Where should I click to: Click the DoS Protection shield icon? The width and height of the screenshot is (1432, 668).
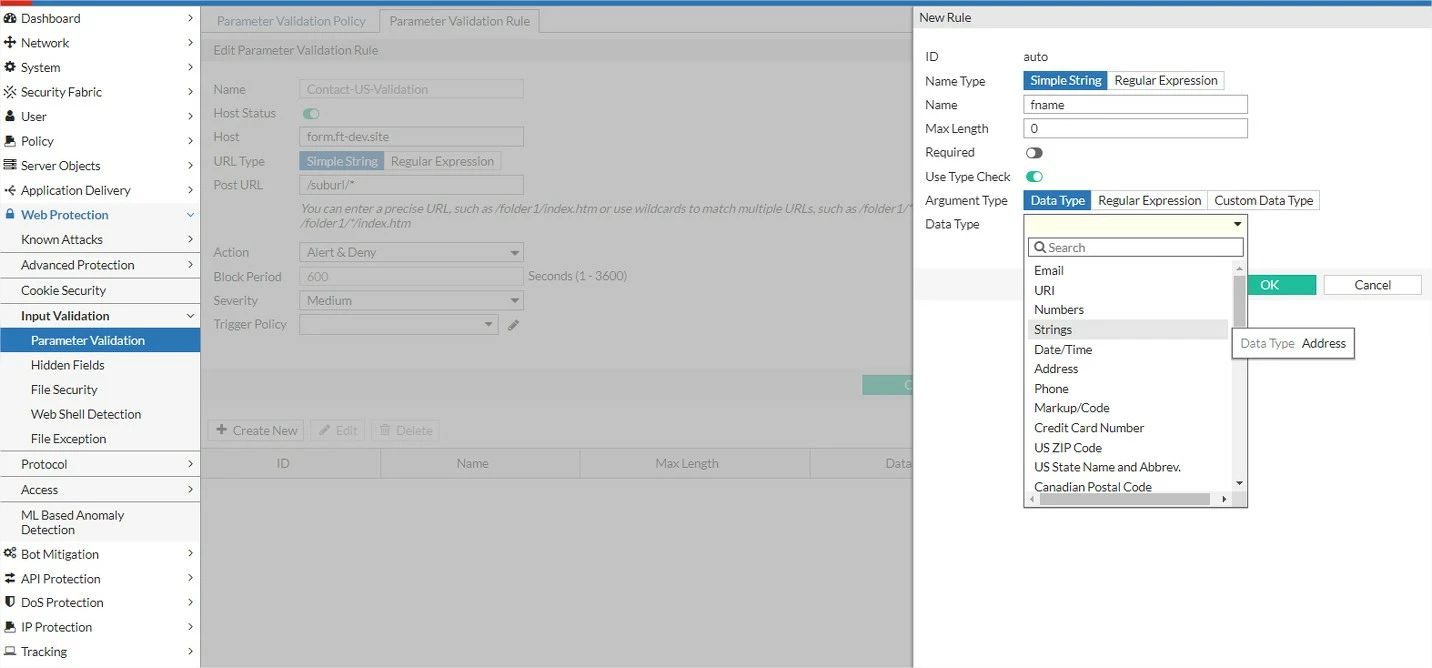[x=10, y=602]
